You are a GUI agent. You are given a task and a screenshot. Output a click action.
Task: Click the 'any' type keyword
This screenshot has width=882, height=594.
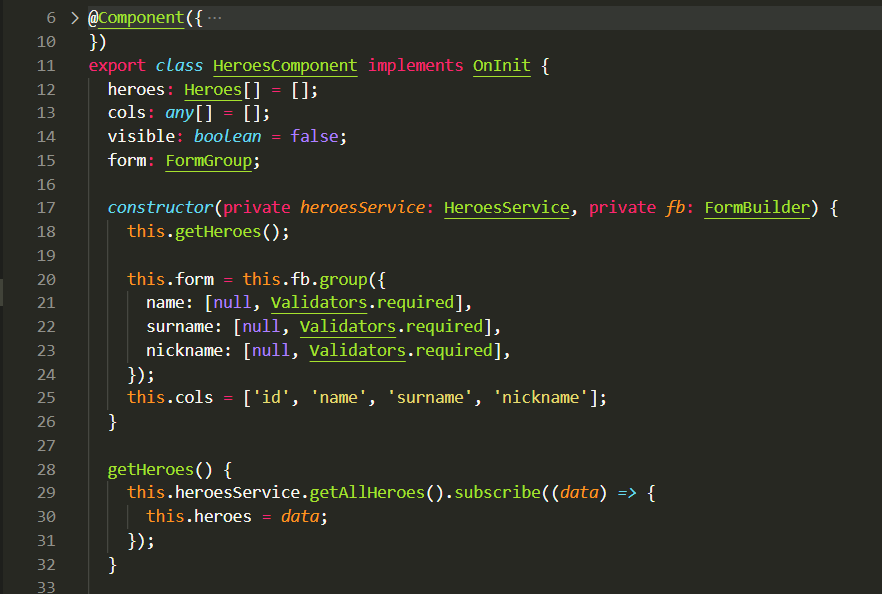point(179,113)
